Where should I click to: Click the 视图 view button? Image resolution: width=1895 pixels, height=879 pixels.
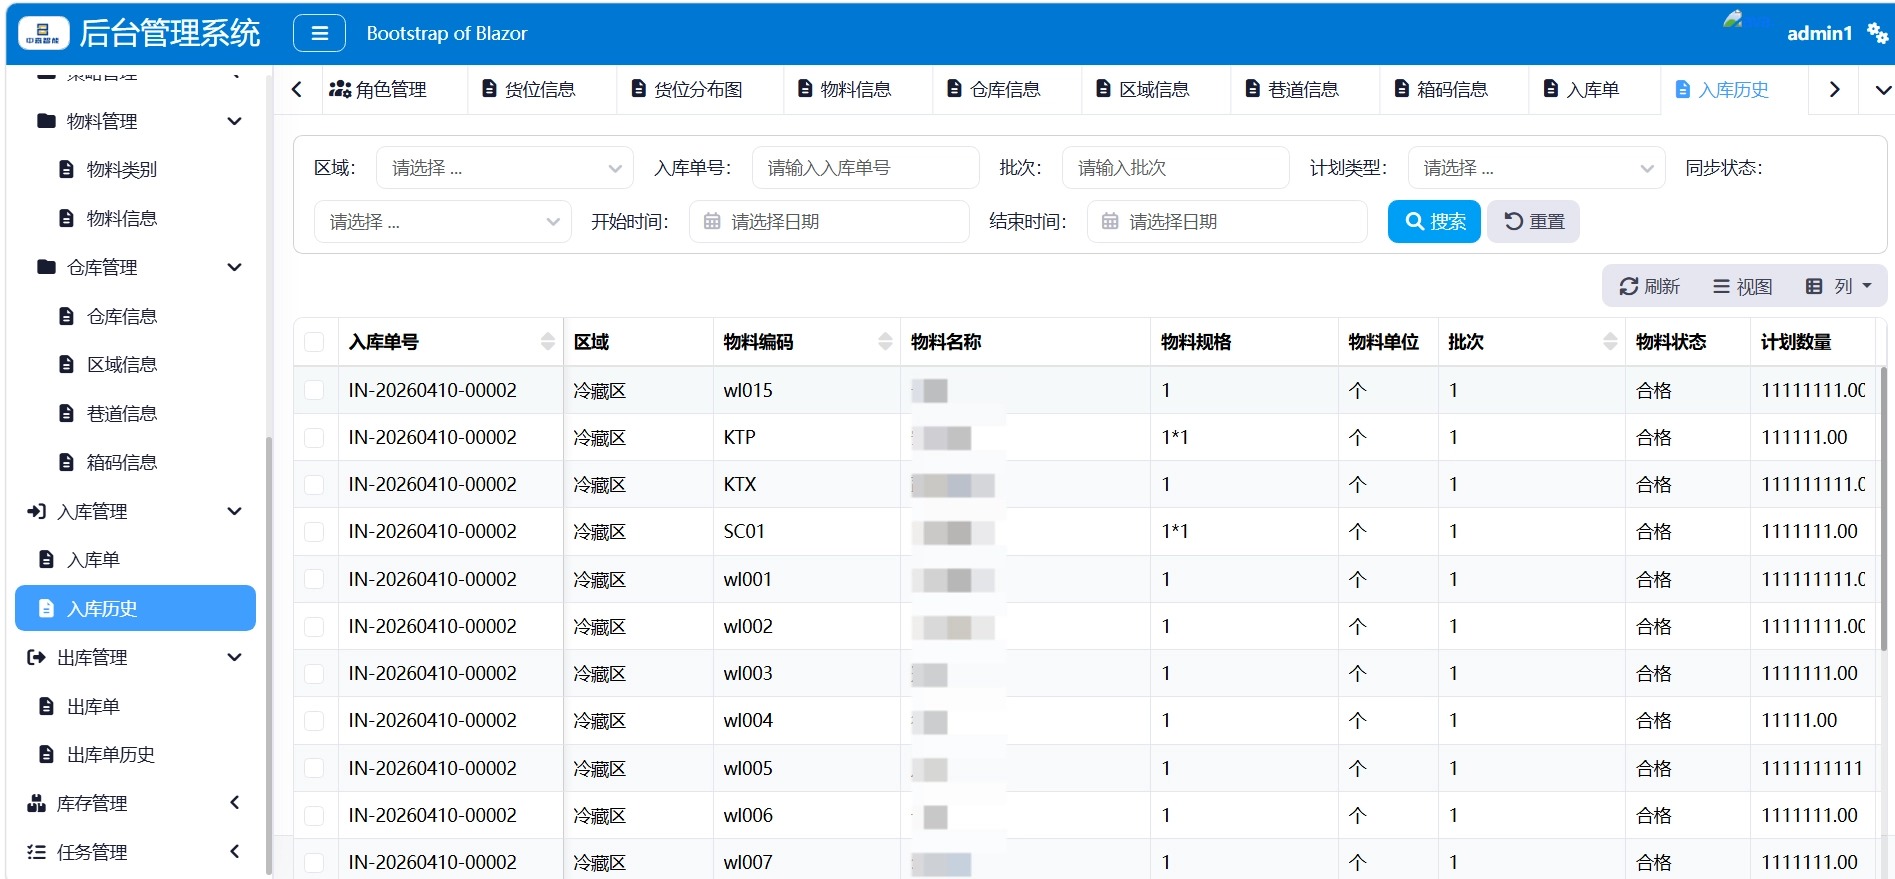1742,286
